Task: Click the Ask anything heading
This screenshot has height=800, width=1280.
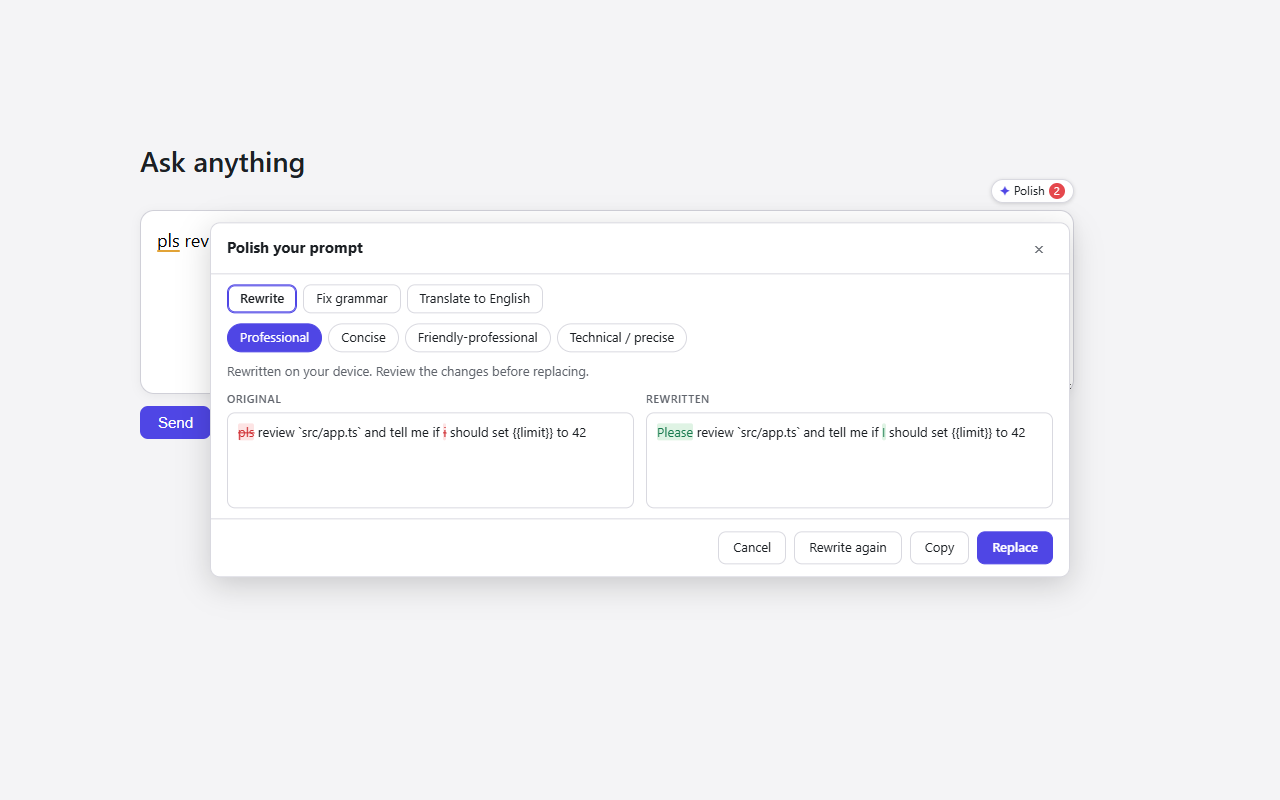Action: point(222,162)
